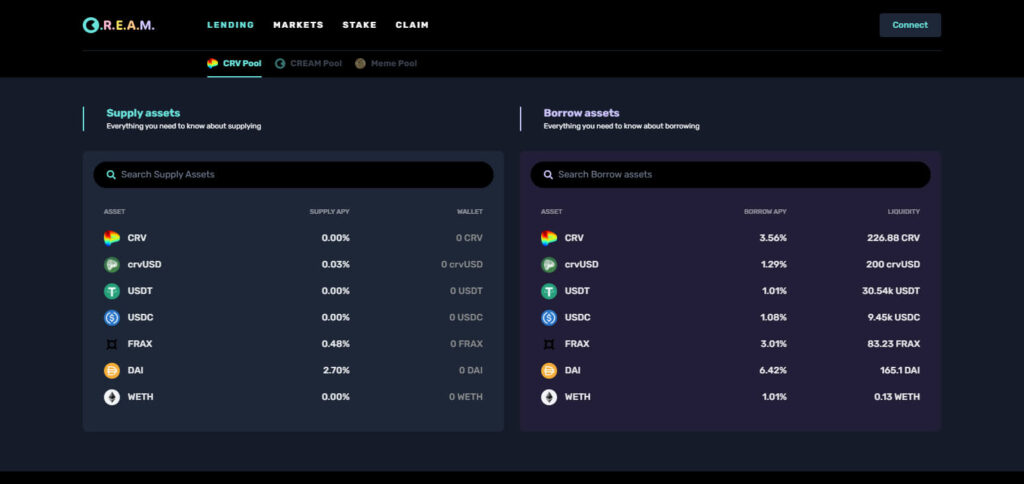Click DAI supply APY value 2.70%
The width and height of the screenshot is (1024, 484).
tap(336, 370)
